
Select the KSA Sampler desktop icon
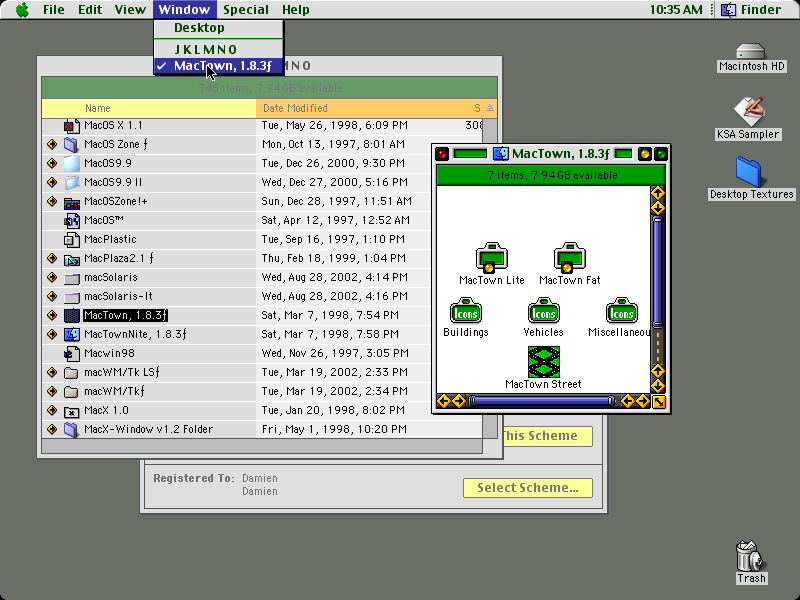pyautogui.click(x=748, y=111)
